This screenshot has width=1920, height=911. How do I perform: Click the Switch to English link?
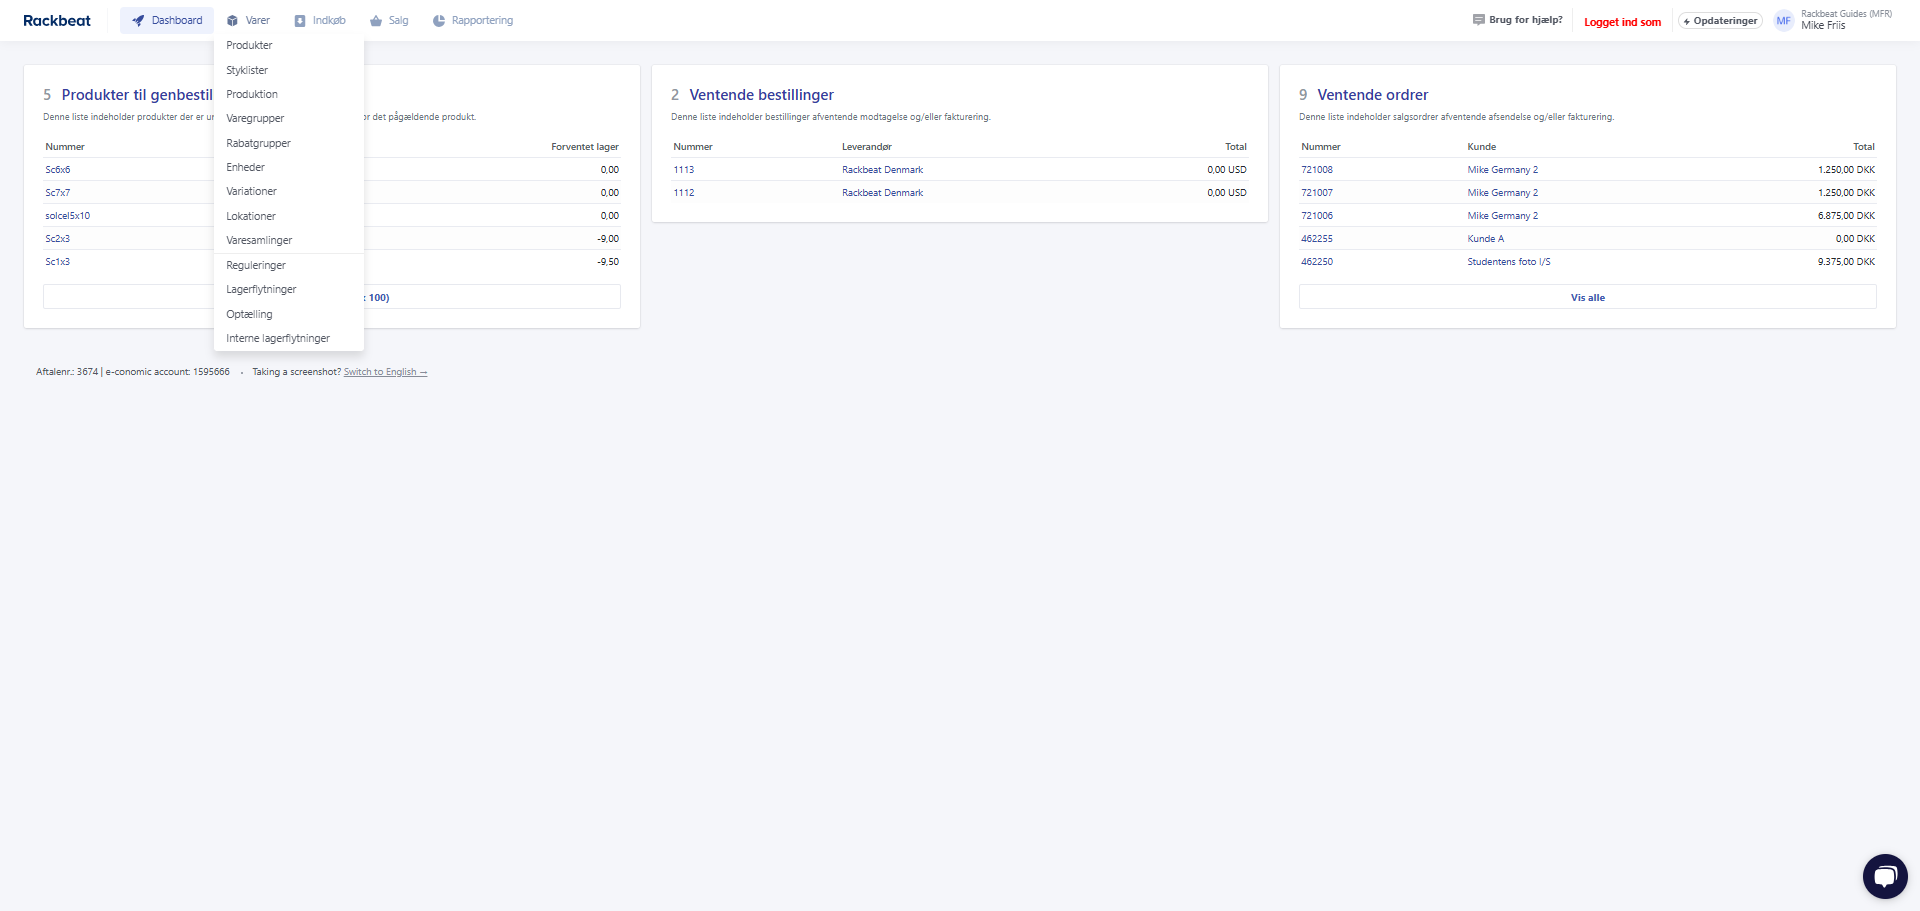coord(385,372)
